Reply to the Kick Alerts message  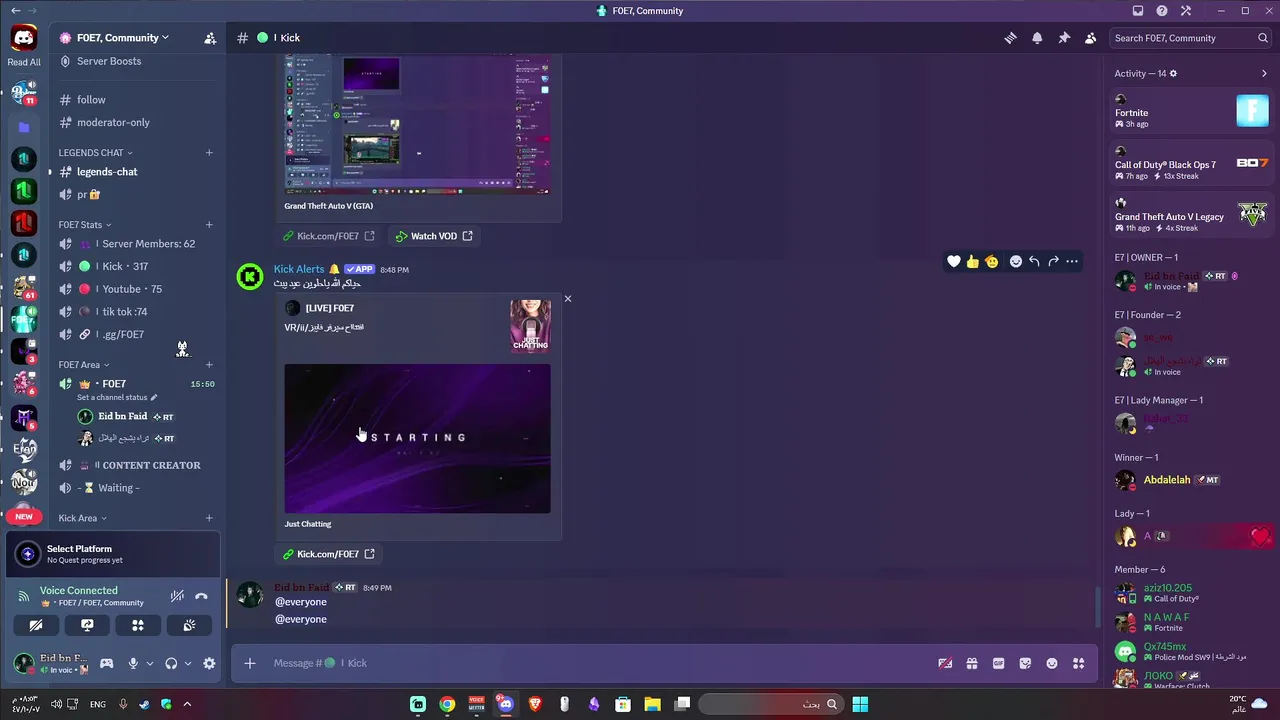pos(1034,262)
